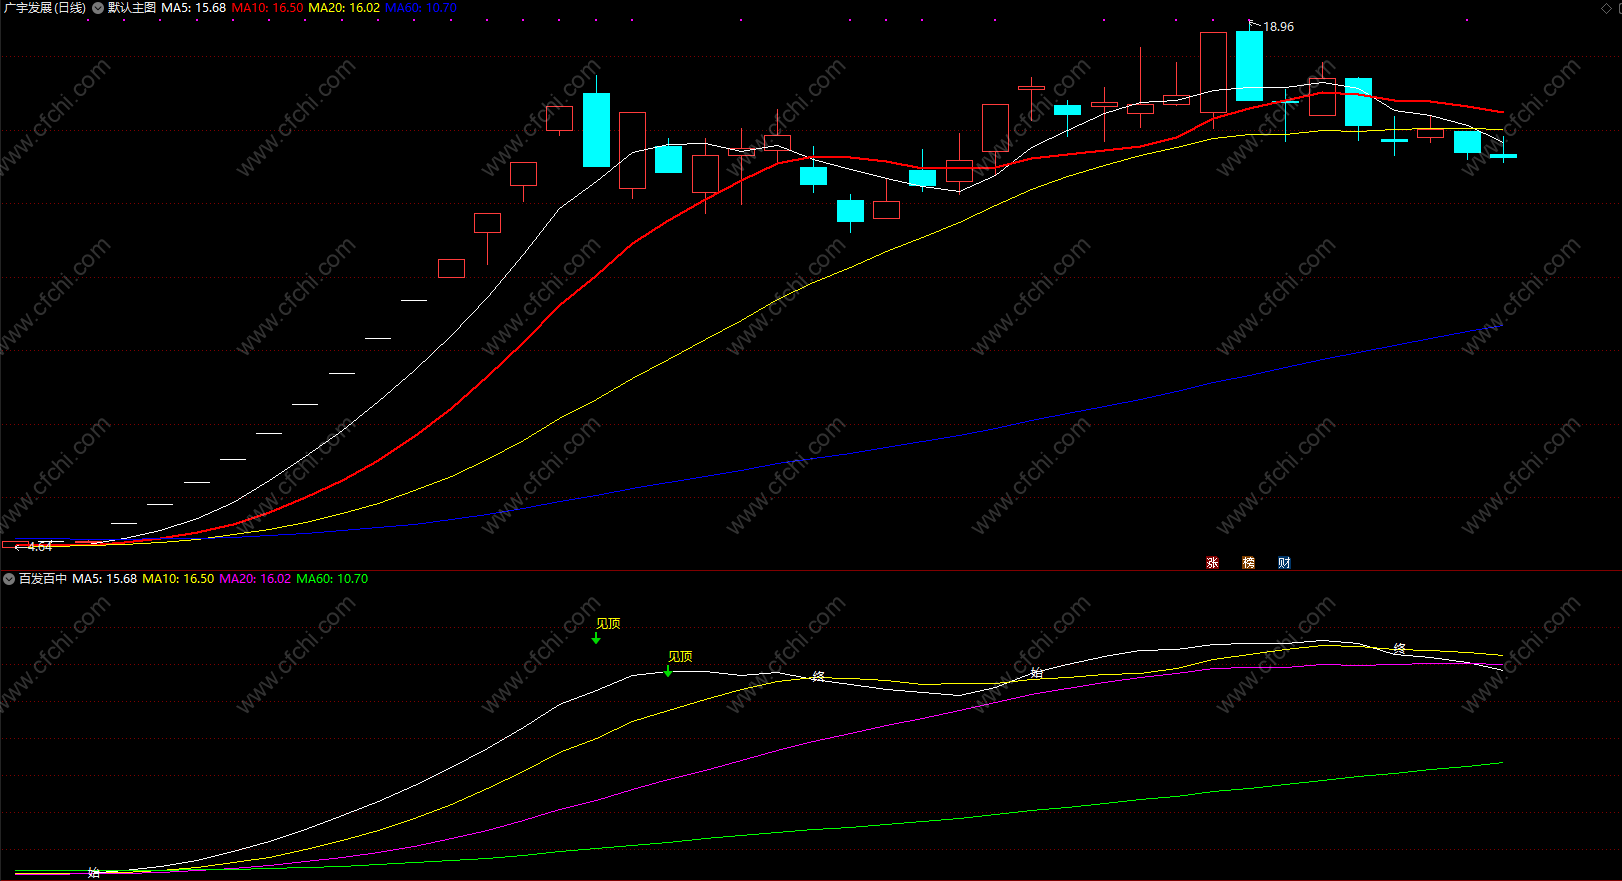The image size is (1622, 881).
Task: Click sub-chart white MA5: 15.68 value
Action: (x=105, y=579)
